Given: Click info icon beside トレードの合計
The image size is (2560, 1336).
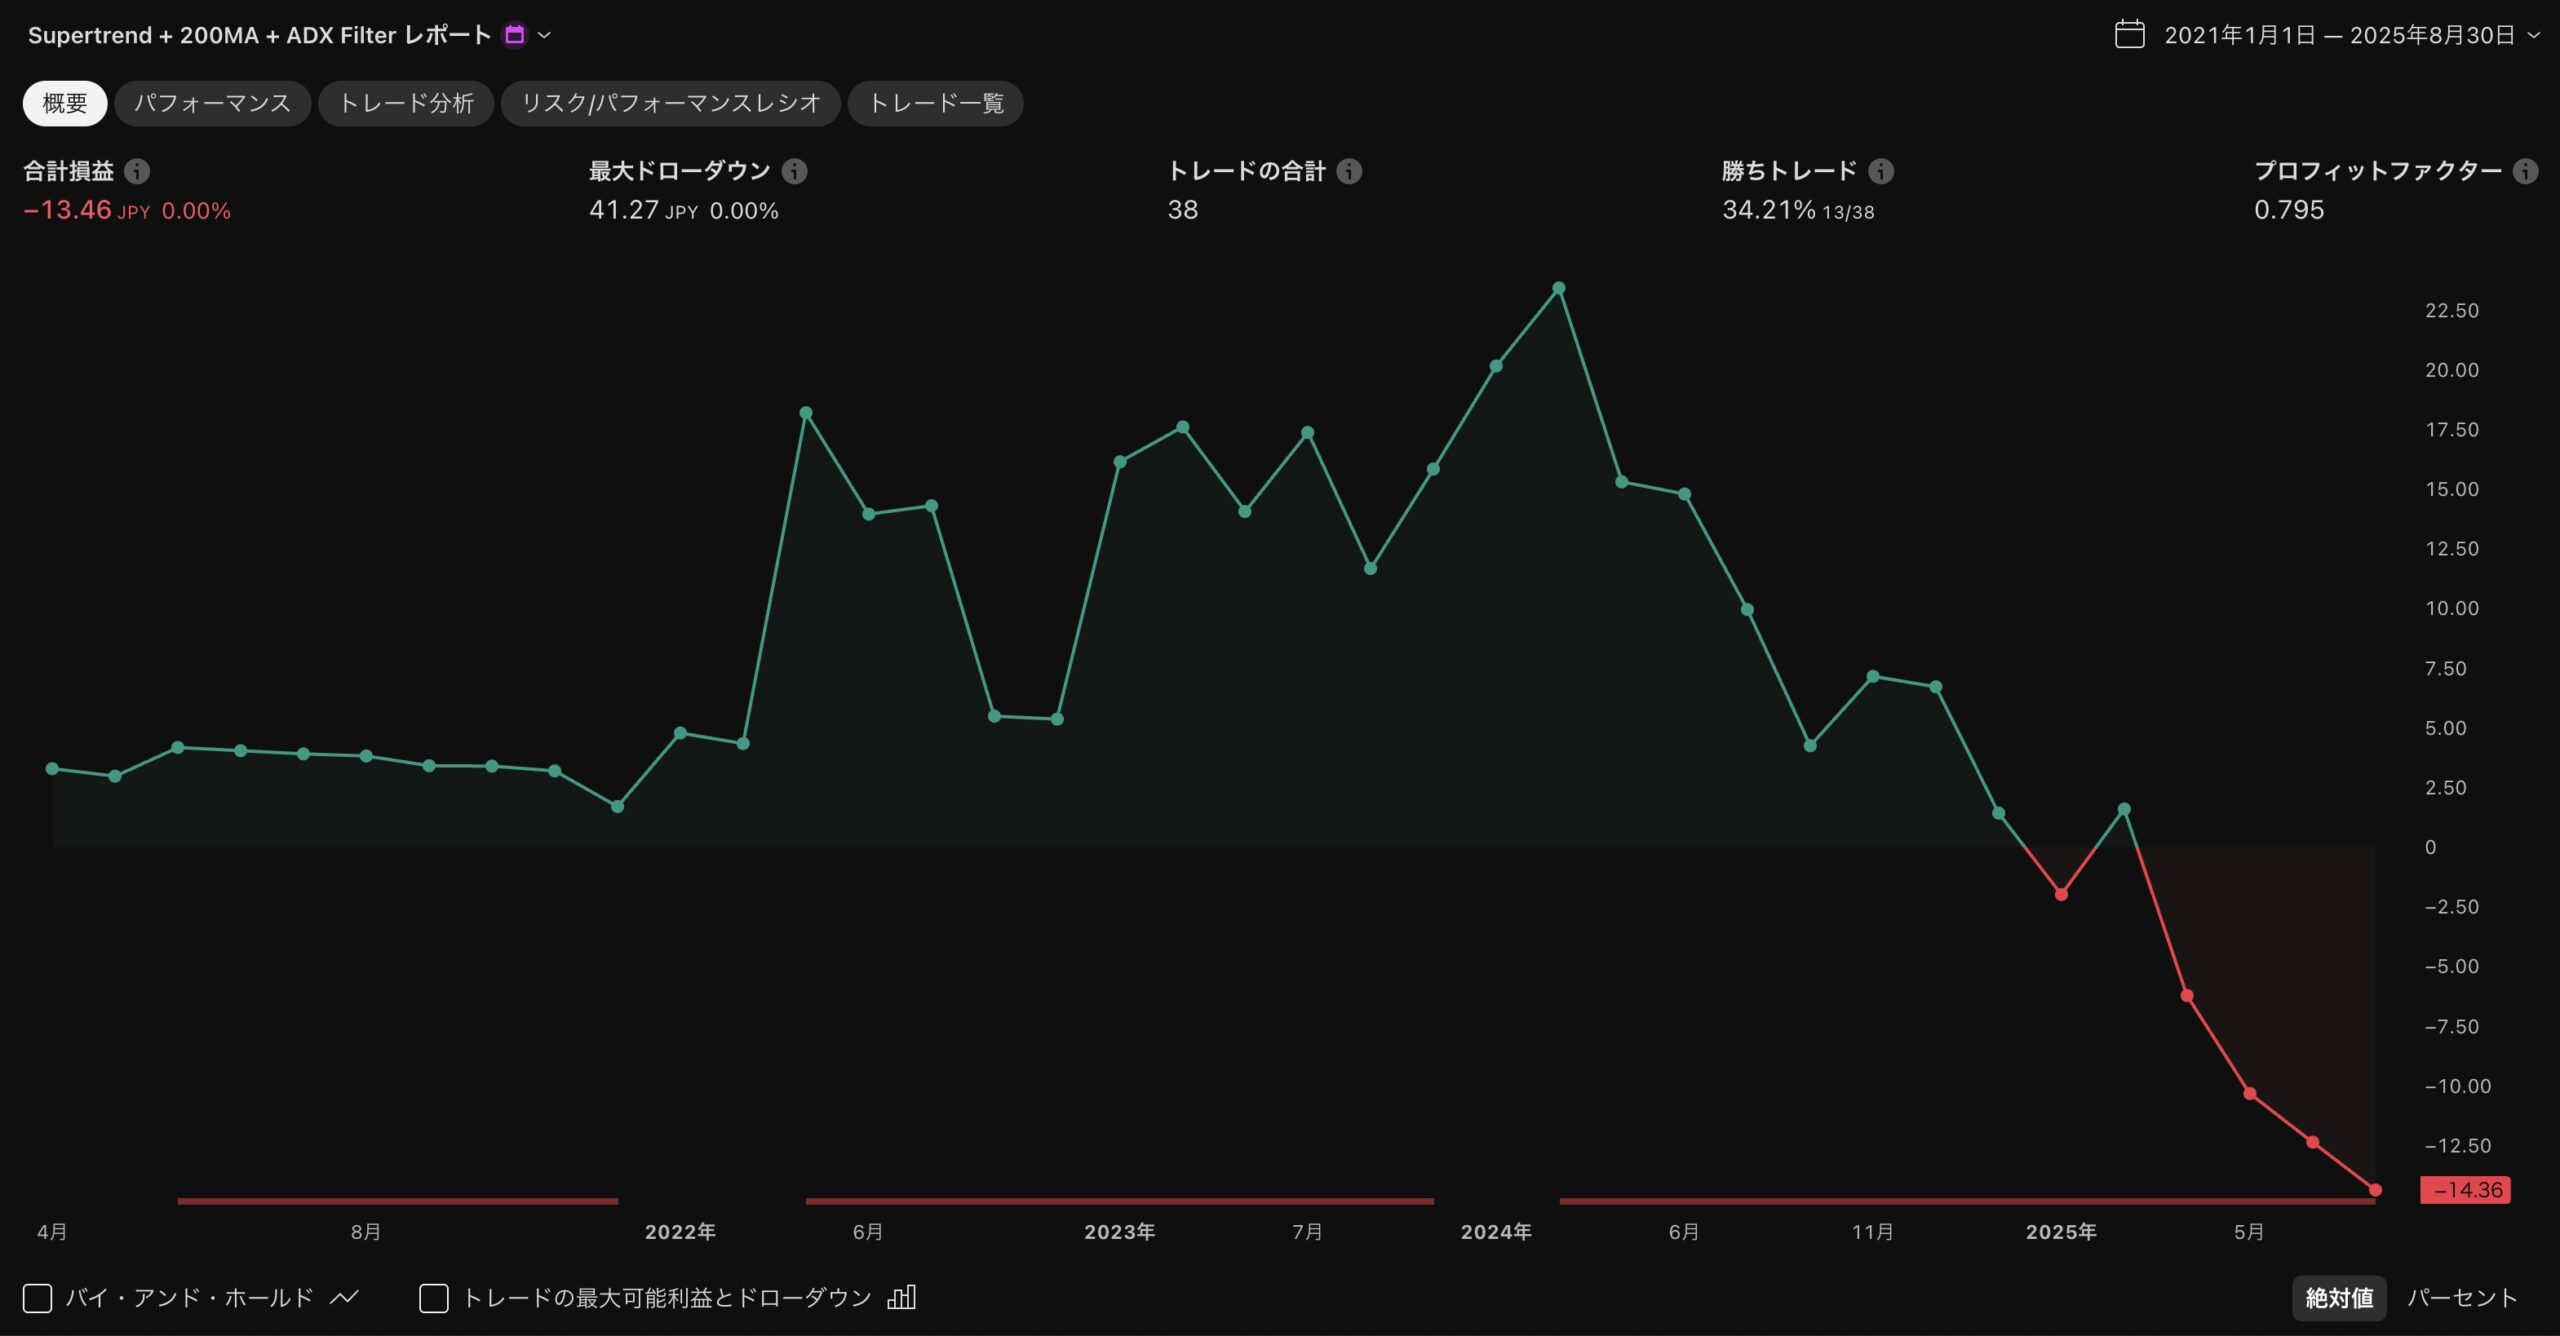Looking at the screenshot, I should (1349, 171).
